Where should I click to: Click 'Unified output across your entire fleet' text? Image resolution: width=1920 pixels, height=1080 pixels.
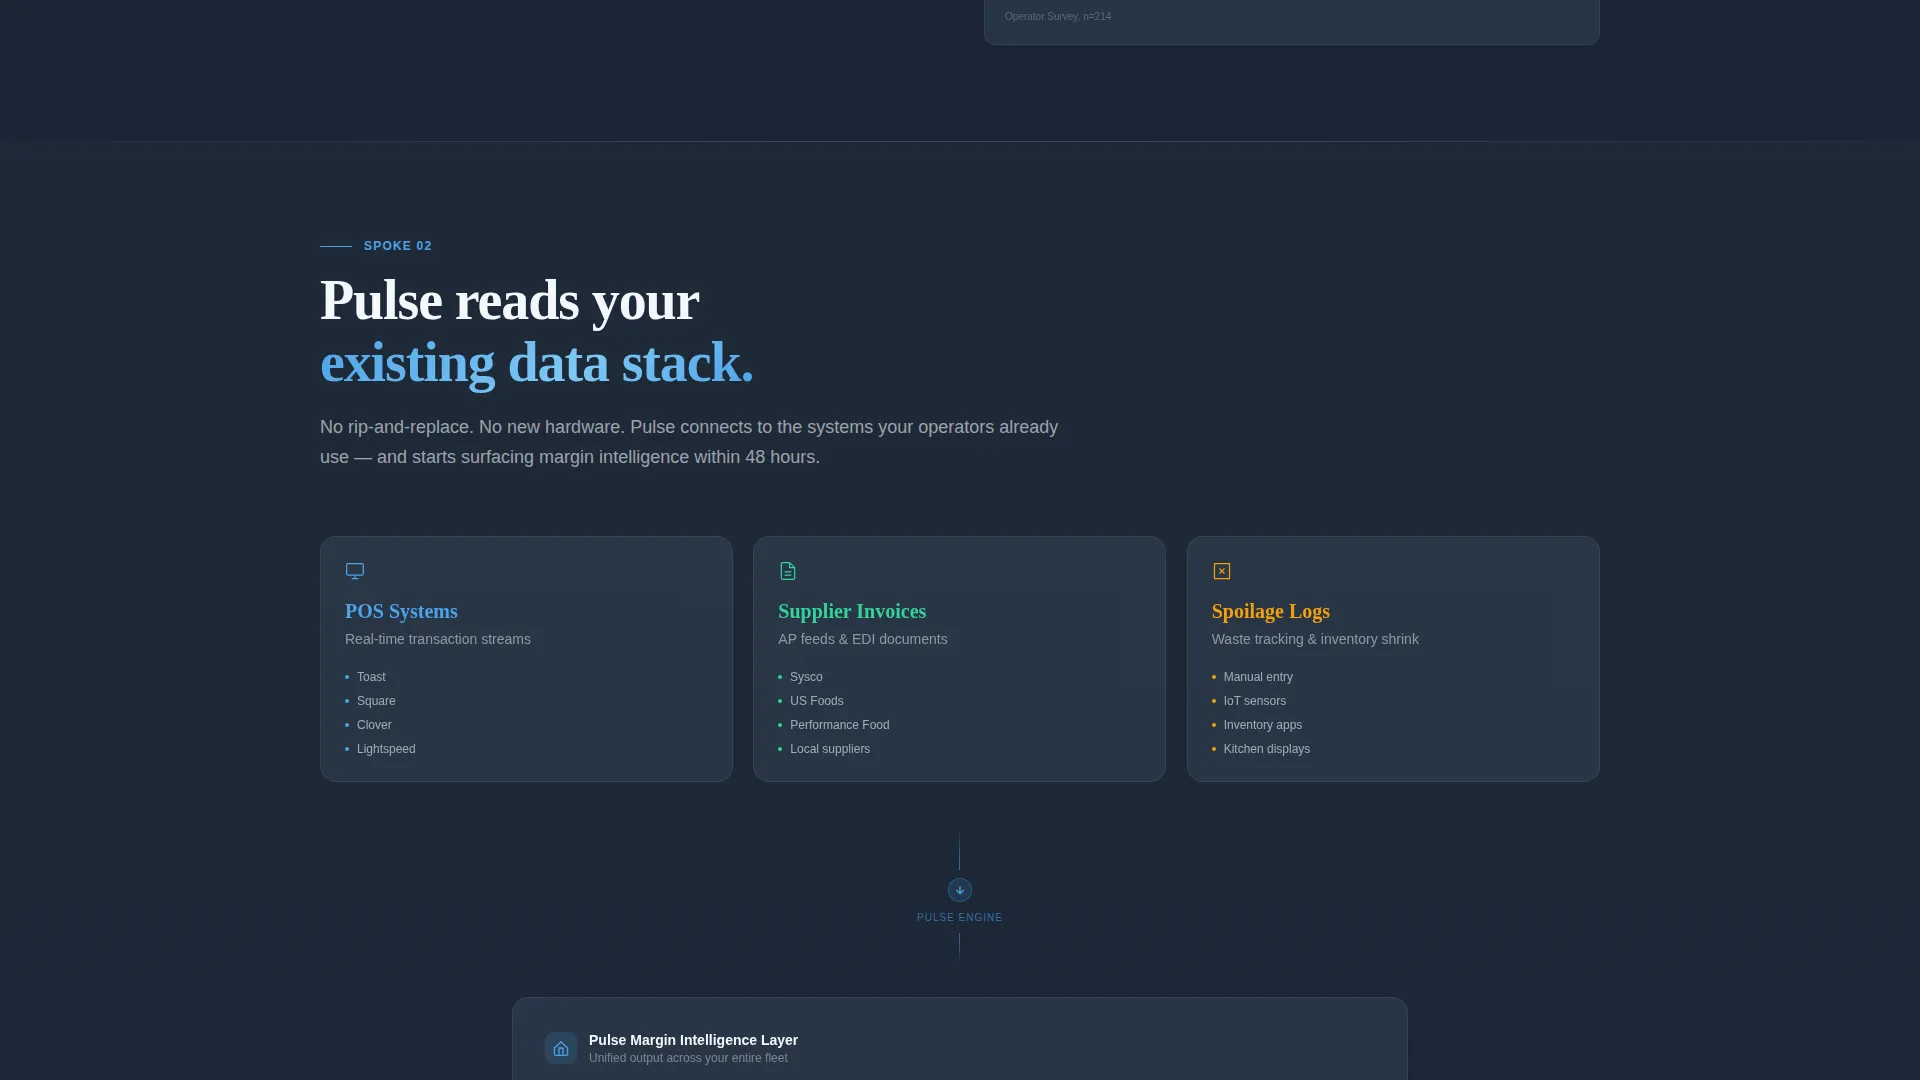coord(688,1058)
